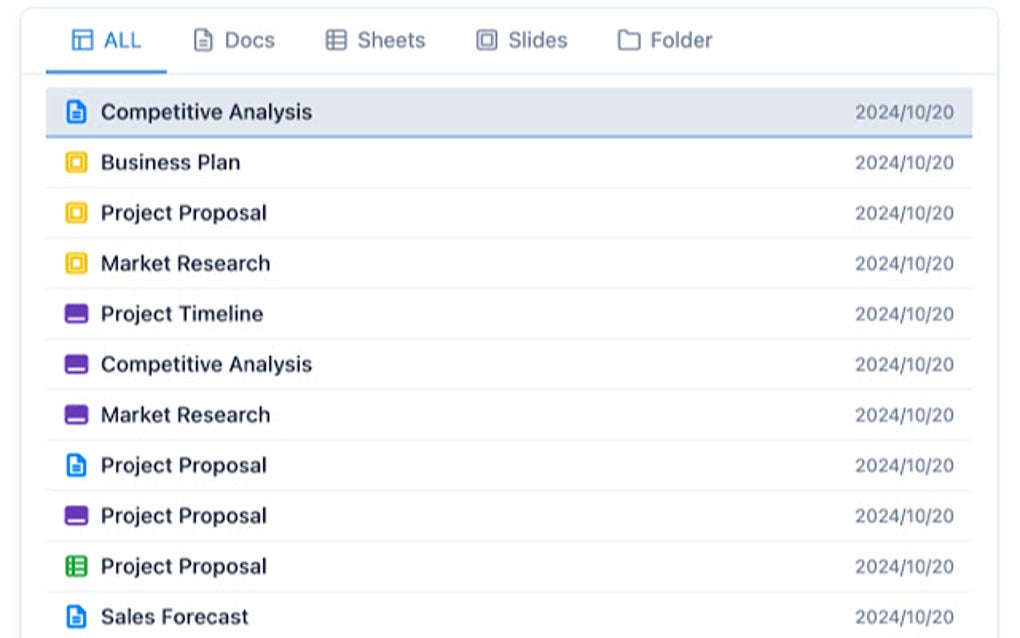Click the blue doc icon beside Competitive Analysis

click(x=78, y=112)
